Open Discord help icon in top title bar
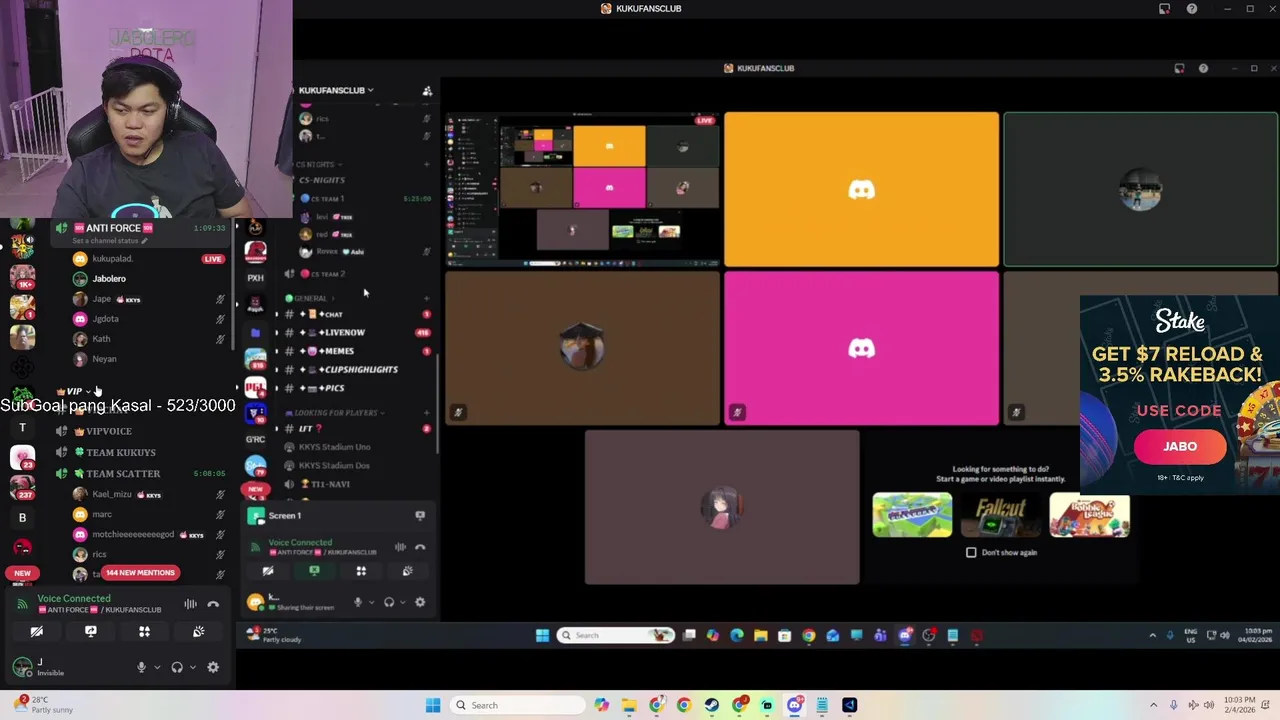 tap(1191, 9)
